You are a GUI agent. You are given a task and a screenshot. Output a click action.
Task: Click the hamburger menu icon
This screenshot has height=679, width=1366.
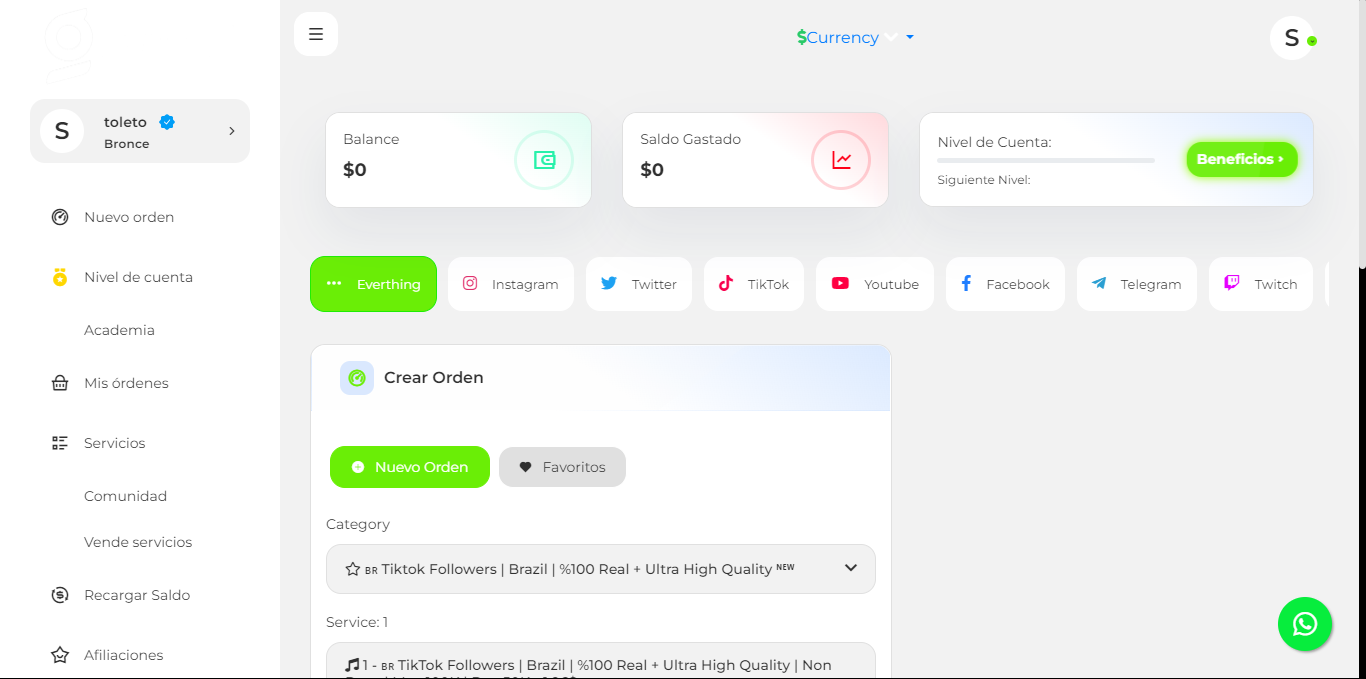coord(316,34)
